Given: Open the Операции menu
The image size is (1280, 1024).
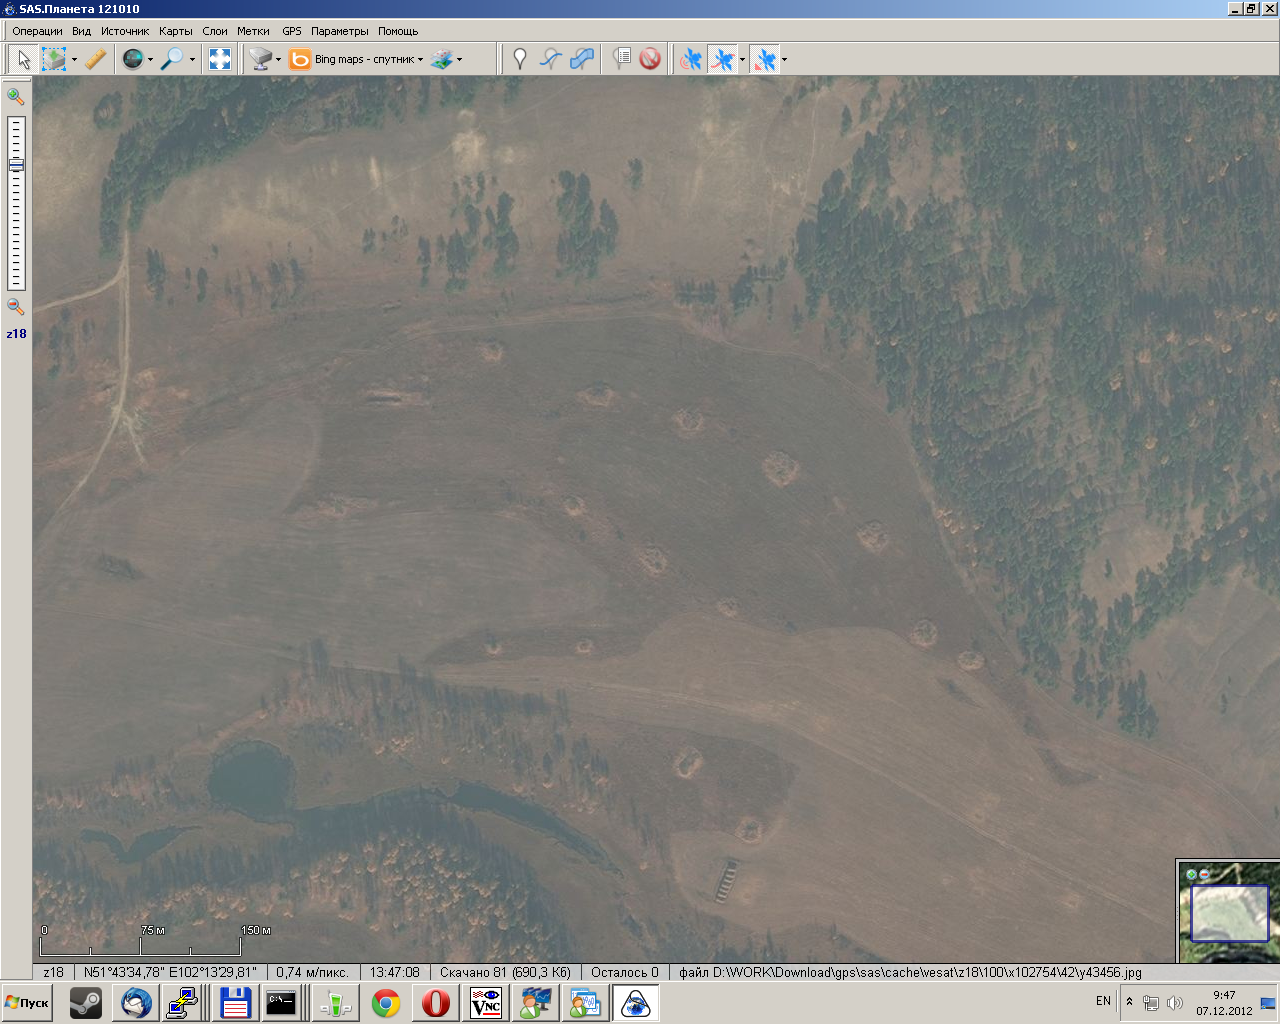Looking at the screenshot, I should click(37, 31).
